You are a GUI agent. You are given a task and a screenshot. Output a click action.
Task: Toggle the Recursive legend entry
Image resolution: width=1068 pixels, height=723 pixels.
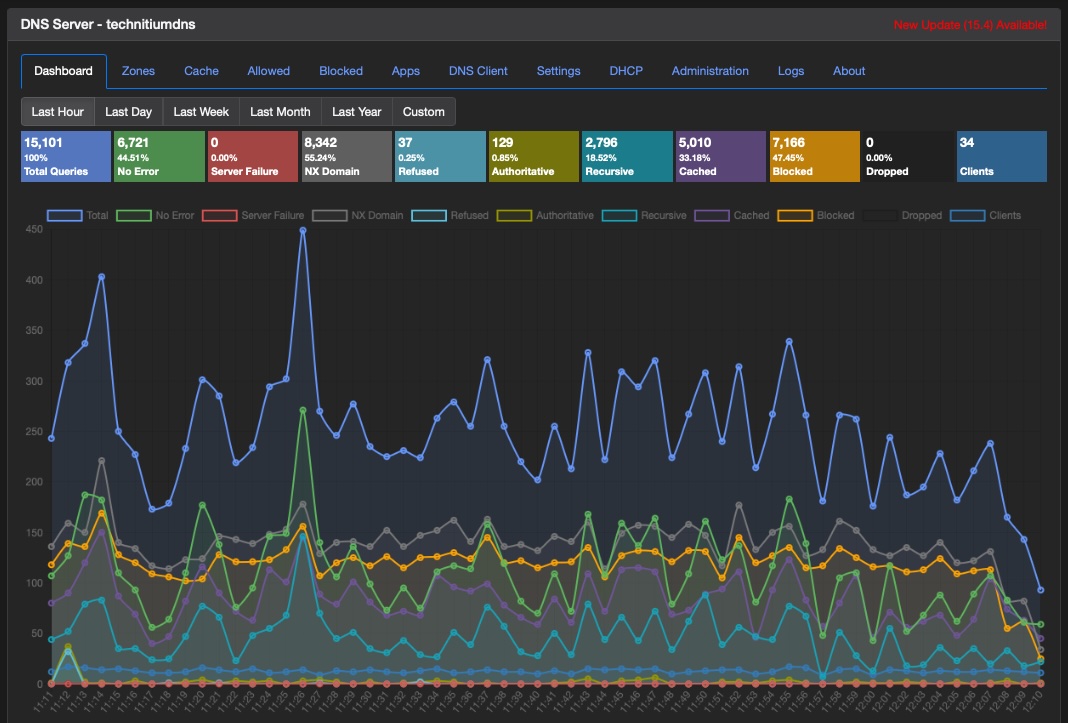click(644, 215)
